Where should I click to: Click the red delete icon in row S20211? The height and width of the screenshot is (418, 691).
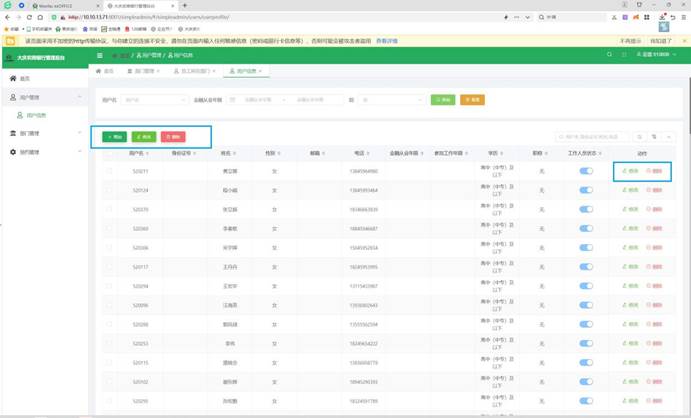(x=655, y=171)
